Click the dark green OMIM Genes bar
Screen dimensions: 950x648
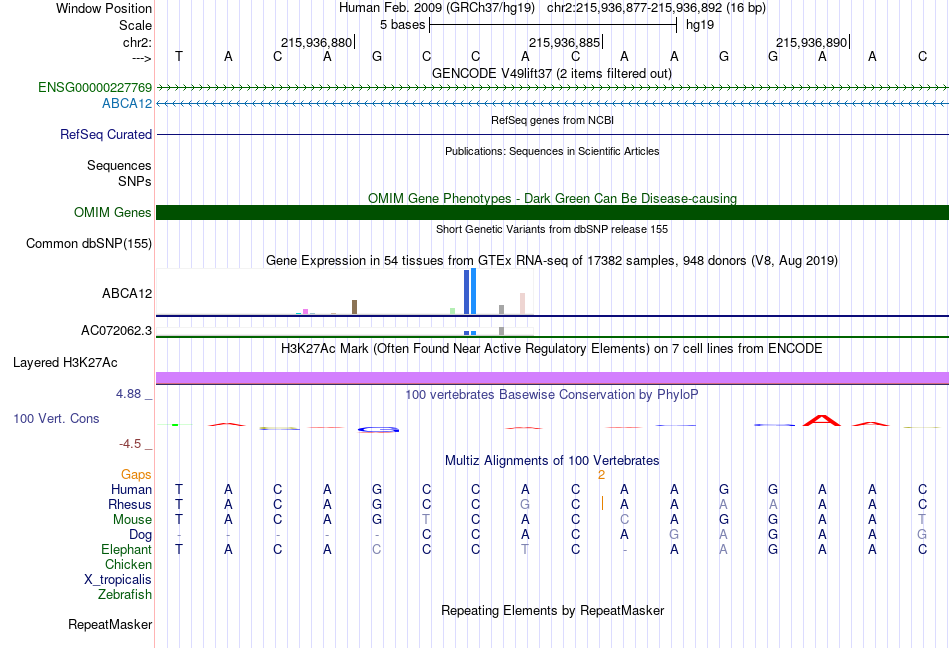[552, 213]
